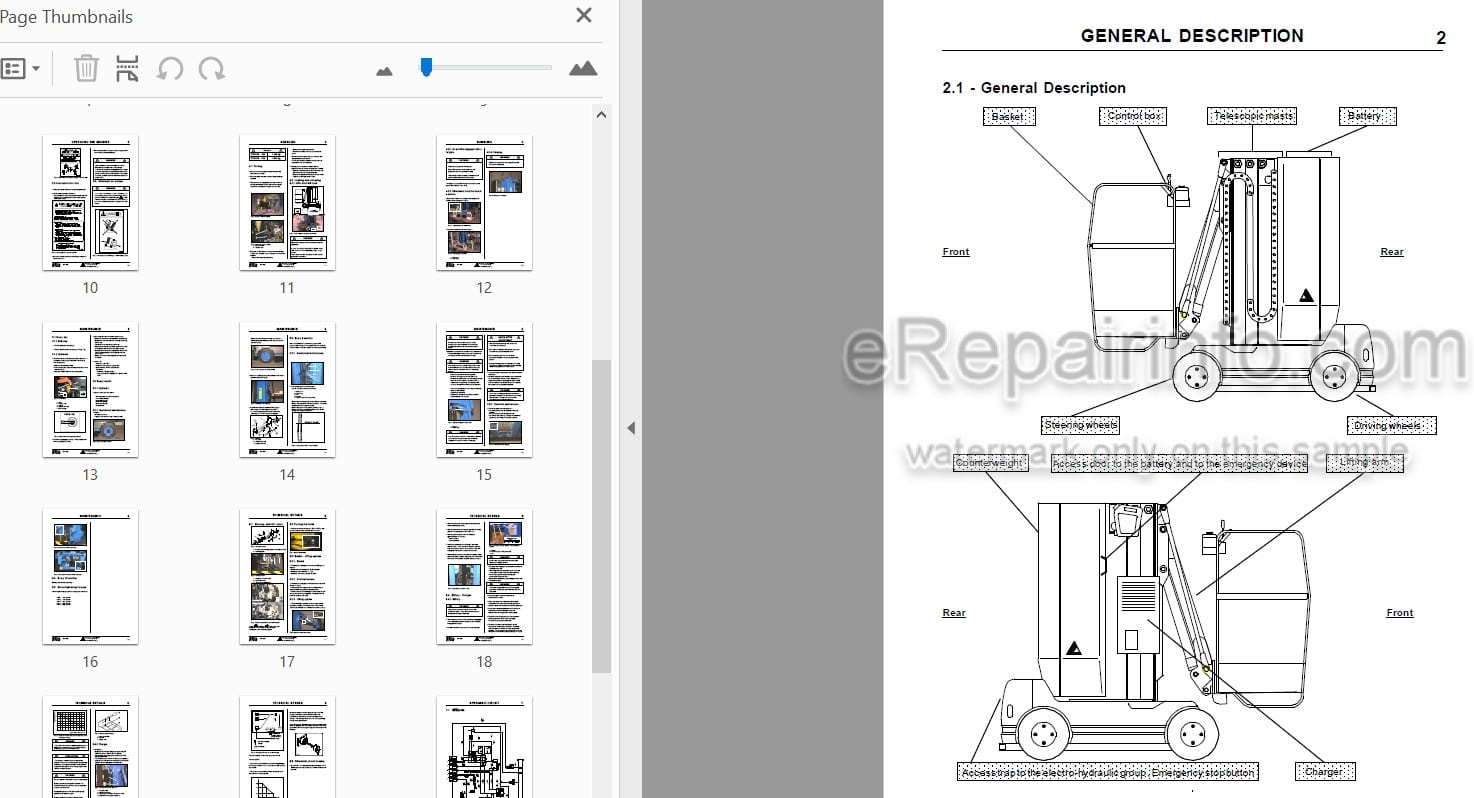
Task: Enlarge thumbnail size with large mountain icon
Action: tap(583, 68)
